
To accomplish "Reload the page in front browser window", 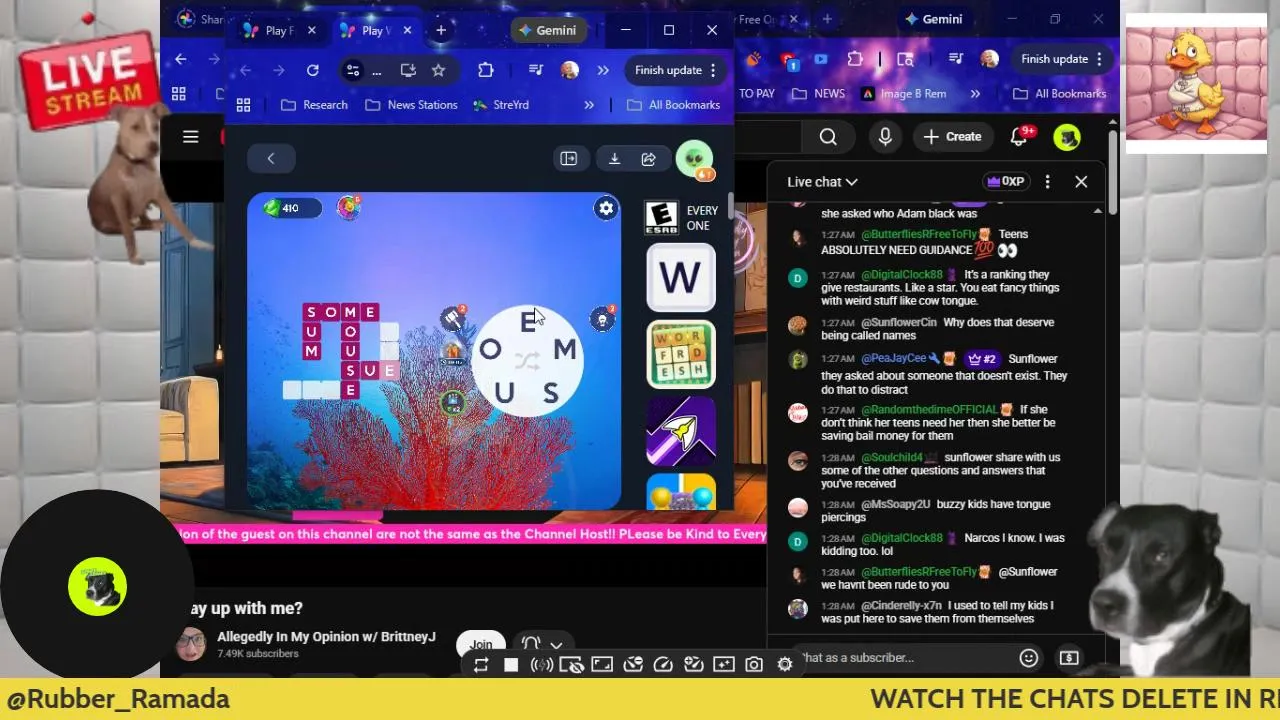I will click(x=312, y=70).
